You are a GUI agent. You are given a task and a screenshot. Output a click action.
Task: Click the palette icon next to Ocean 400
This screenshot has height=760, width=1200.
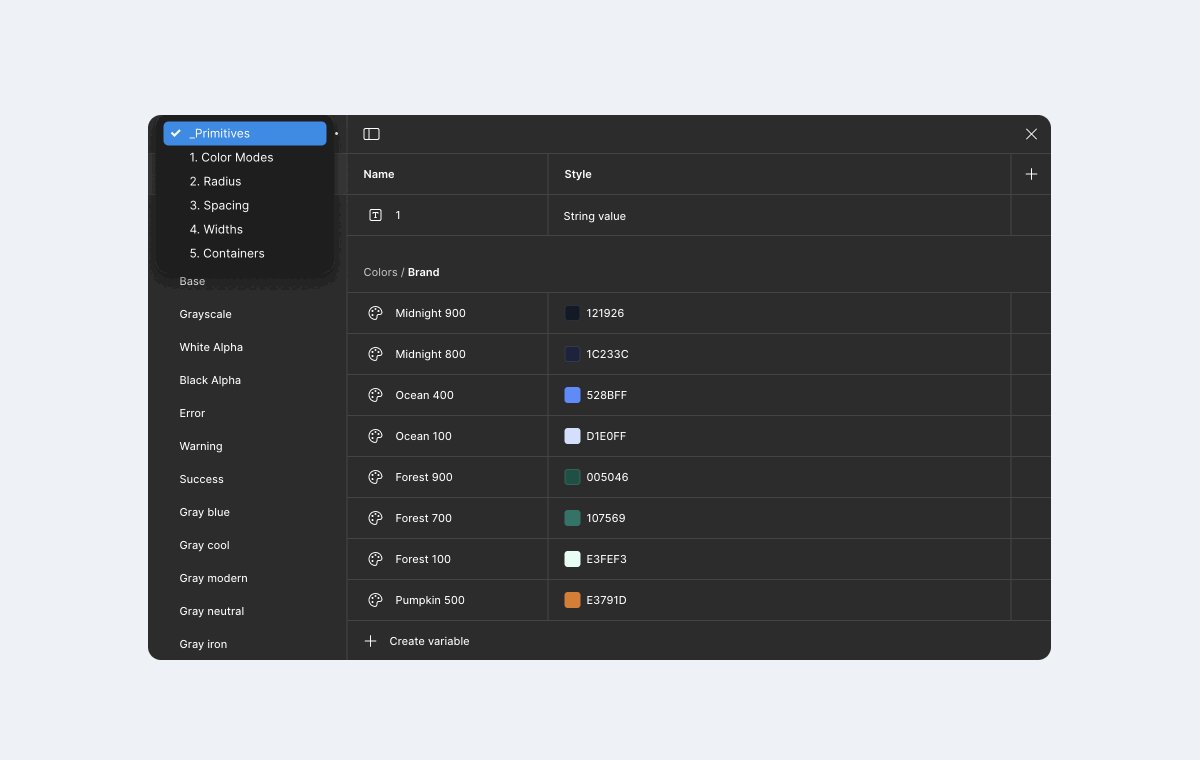point(375,395)
